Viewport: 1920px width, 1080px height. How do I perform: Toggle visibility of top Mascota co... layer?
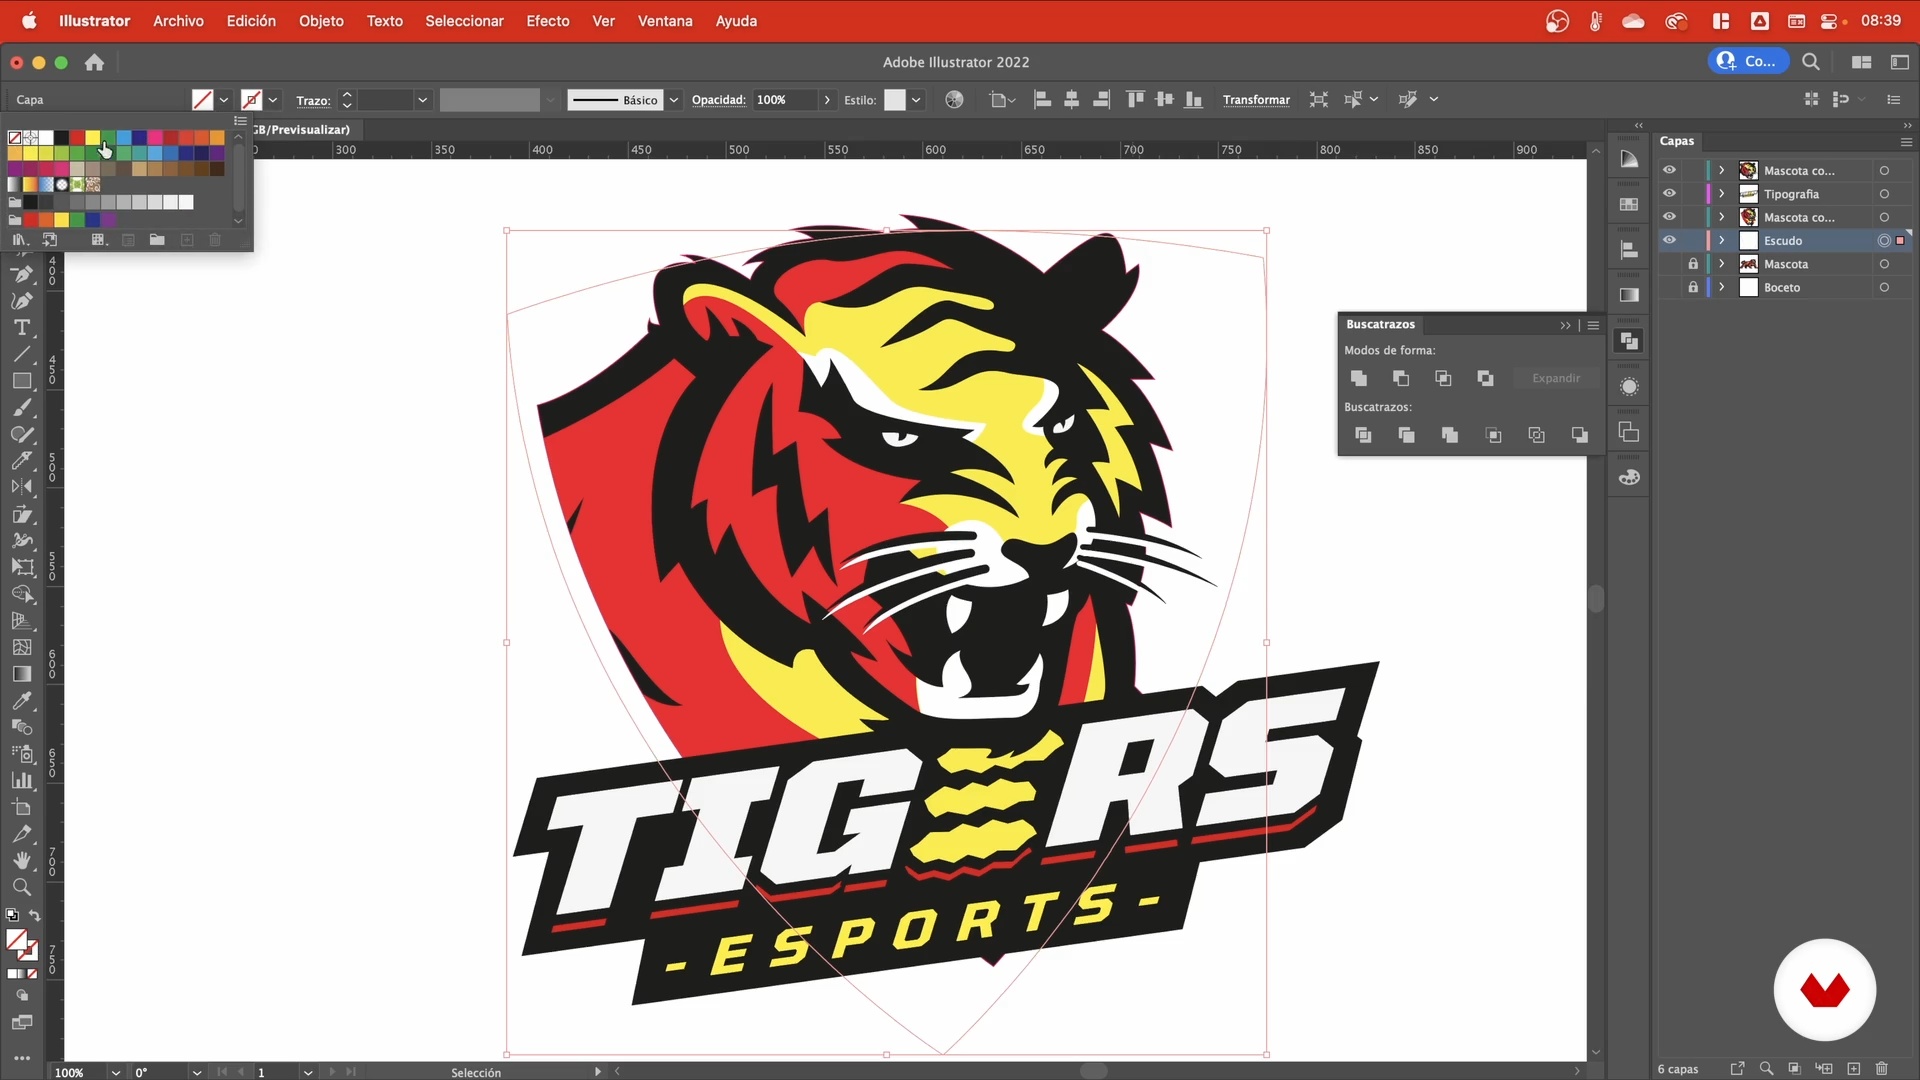pos(1669,170)
